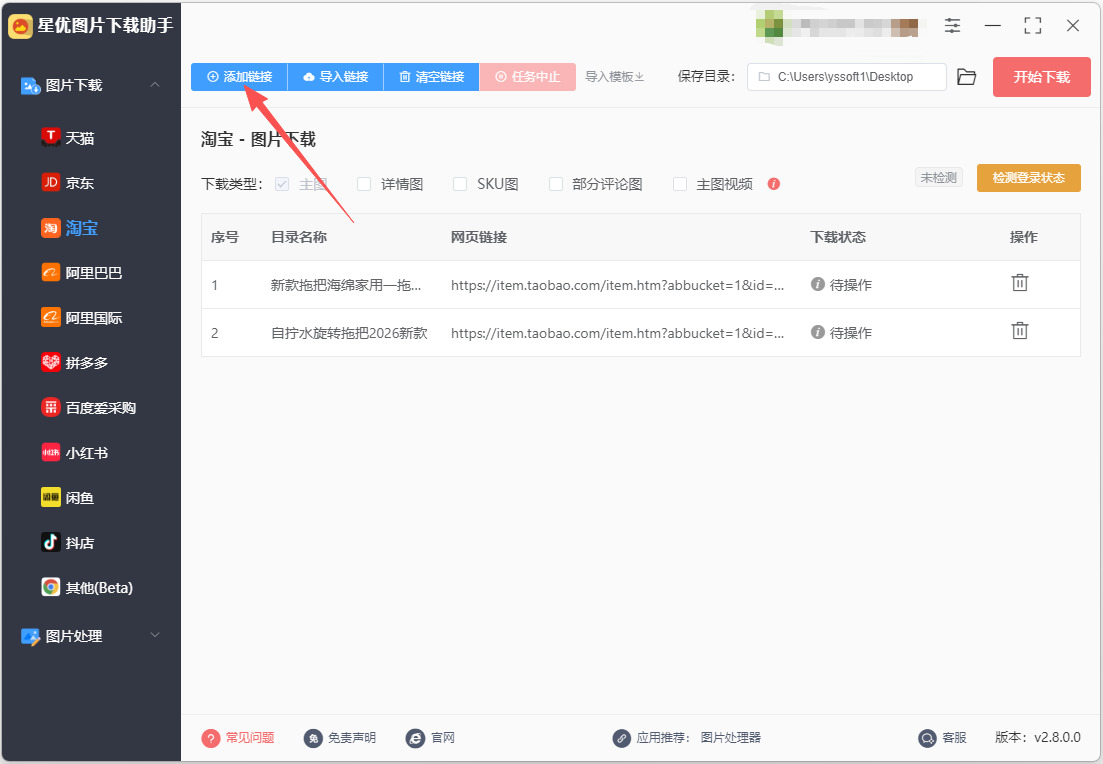Toggle fullscreen with the title bar icon
The width and height of the screenshot is (1103, 764).
1033,26
